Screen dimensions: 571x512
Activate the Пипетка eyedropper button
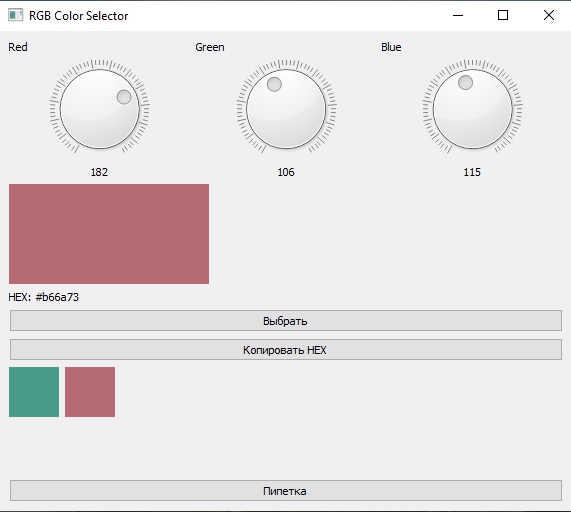click(x=286, y=491)
